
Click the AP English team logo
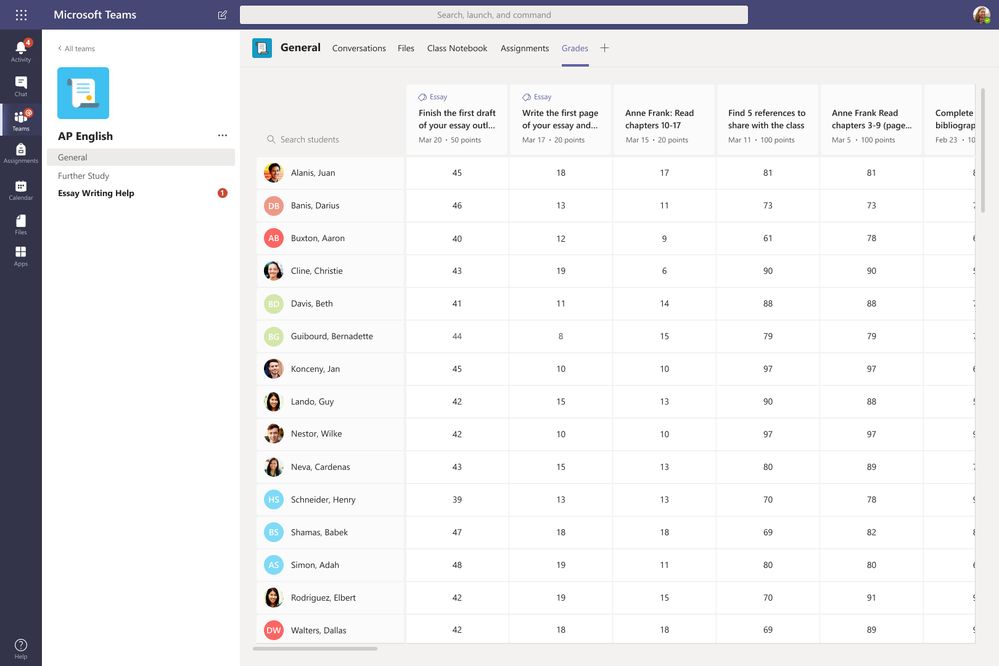[x=83, y=93]
